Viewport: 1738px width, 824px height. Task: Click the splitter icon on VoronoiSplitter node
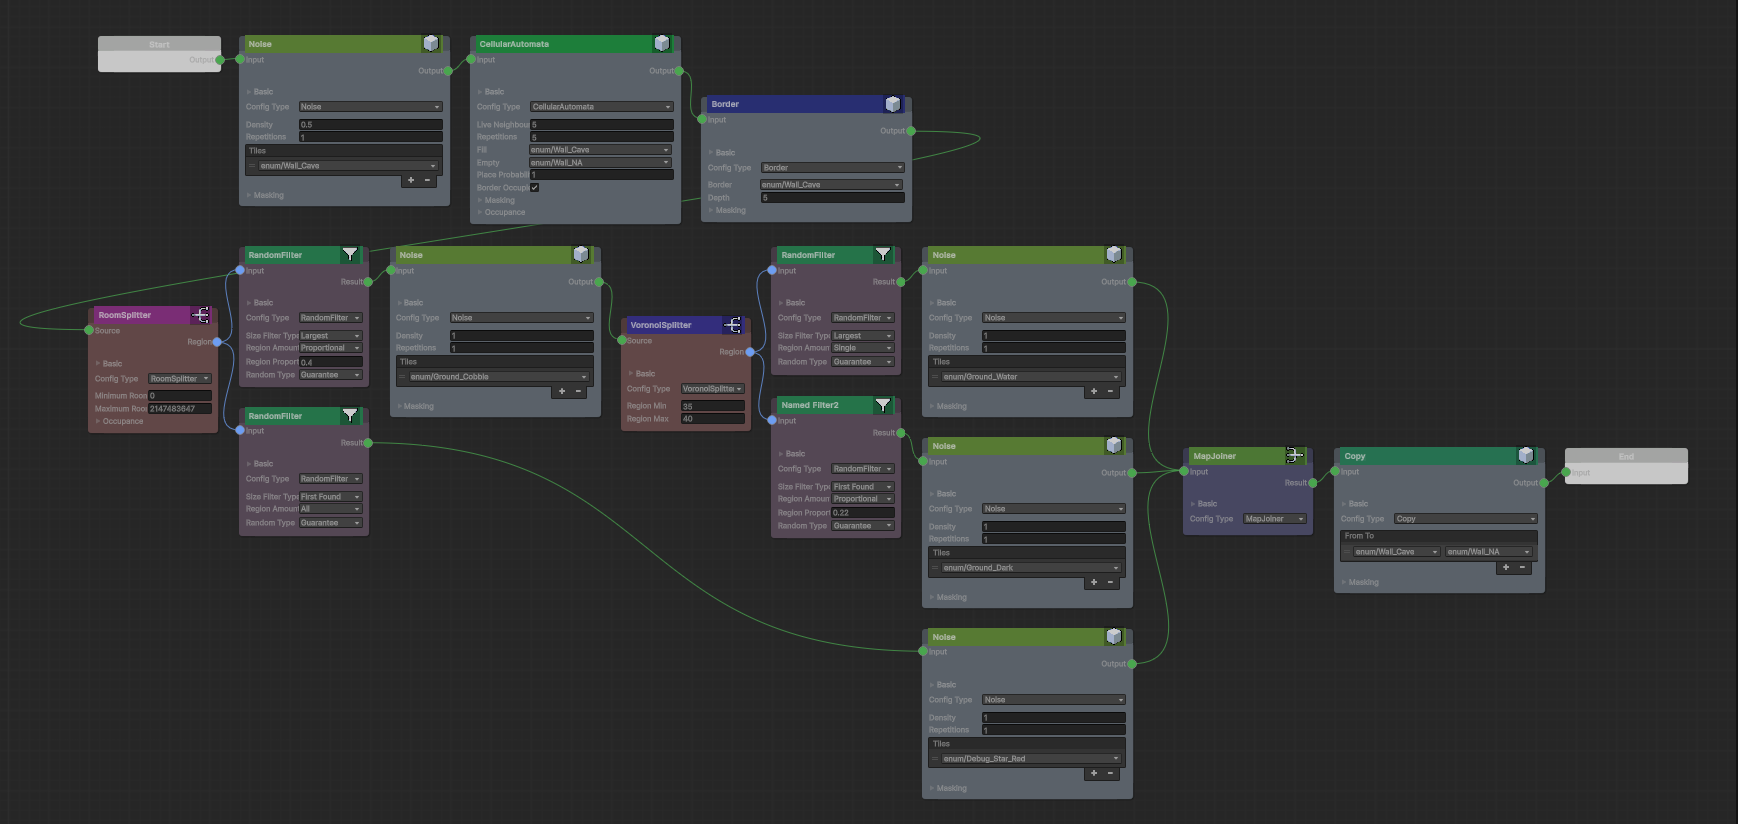(733, 325)
